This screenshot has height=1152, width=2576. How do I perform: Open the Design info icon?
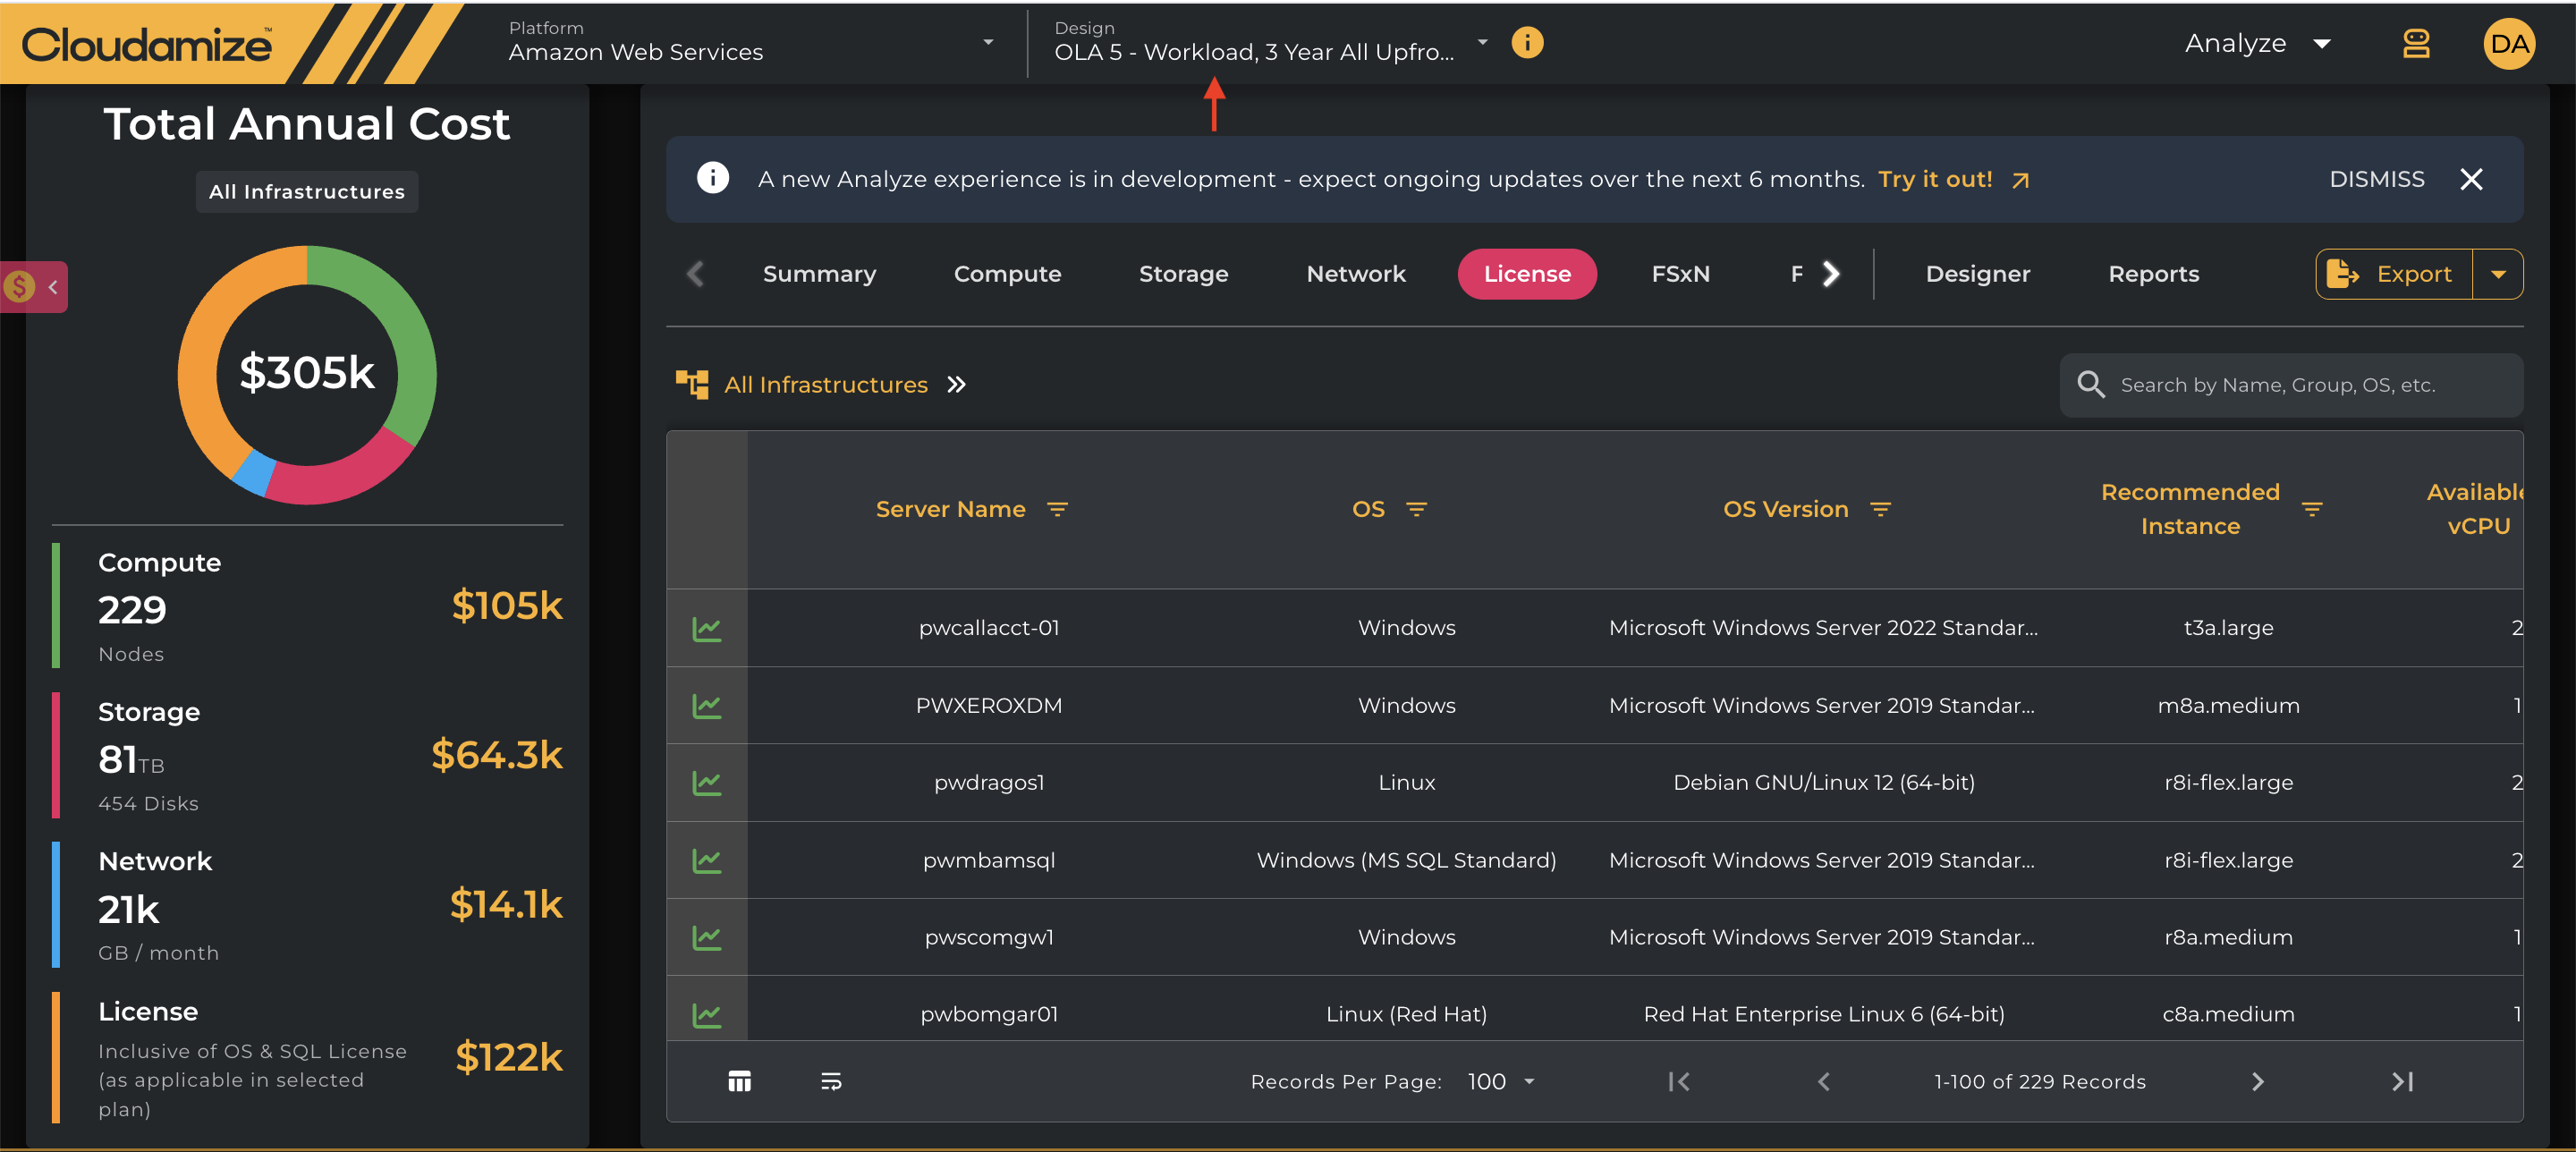pyautogui.click(x=1527, y=42)
